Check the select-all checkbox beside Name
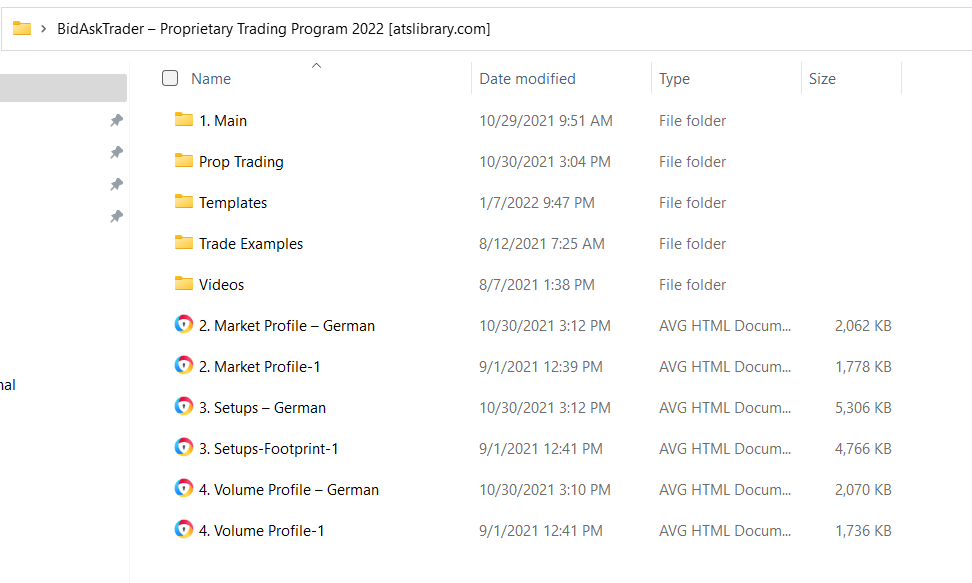 [170, 77]
